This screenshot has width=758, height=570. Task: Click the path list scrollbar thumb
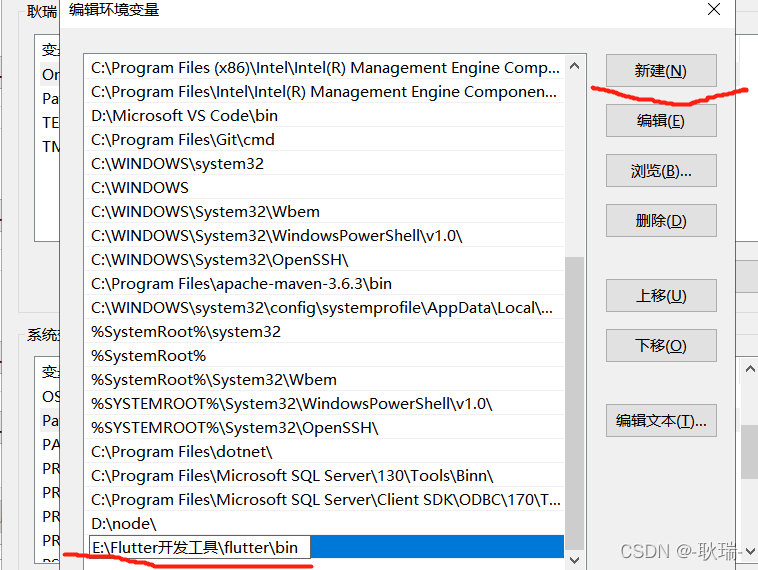point(574,404)
